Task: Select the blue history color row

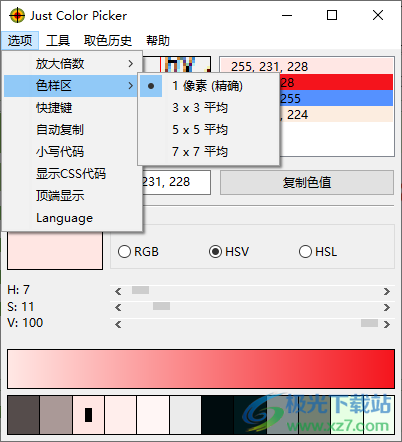Action: coord(336,98)
